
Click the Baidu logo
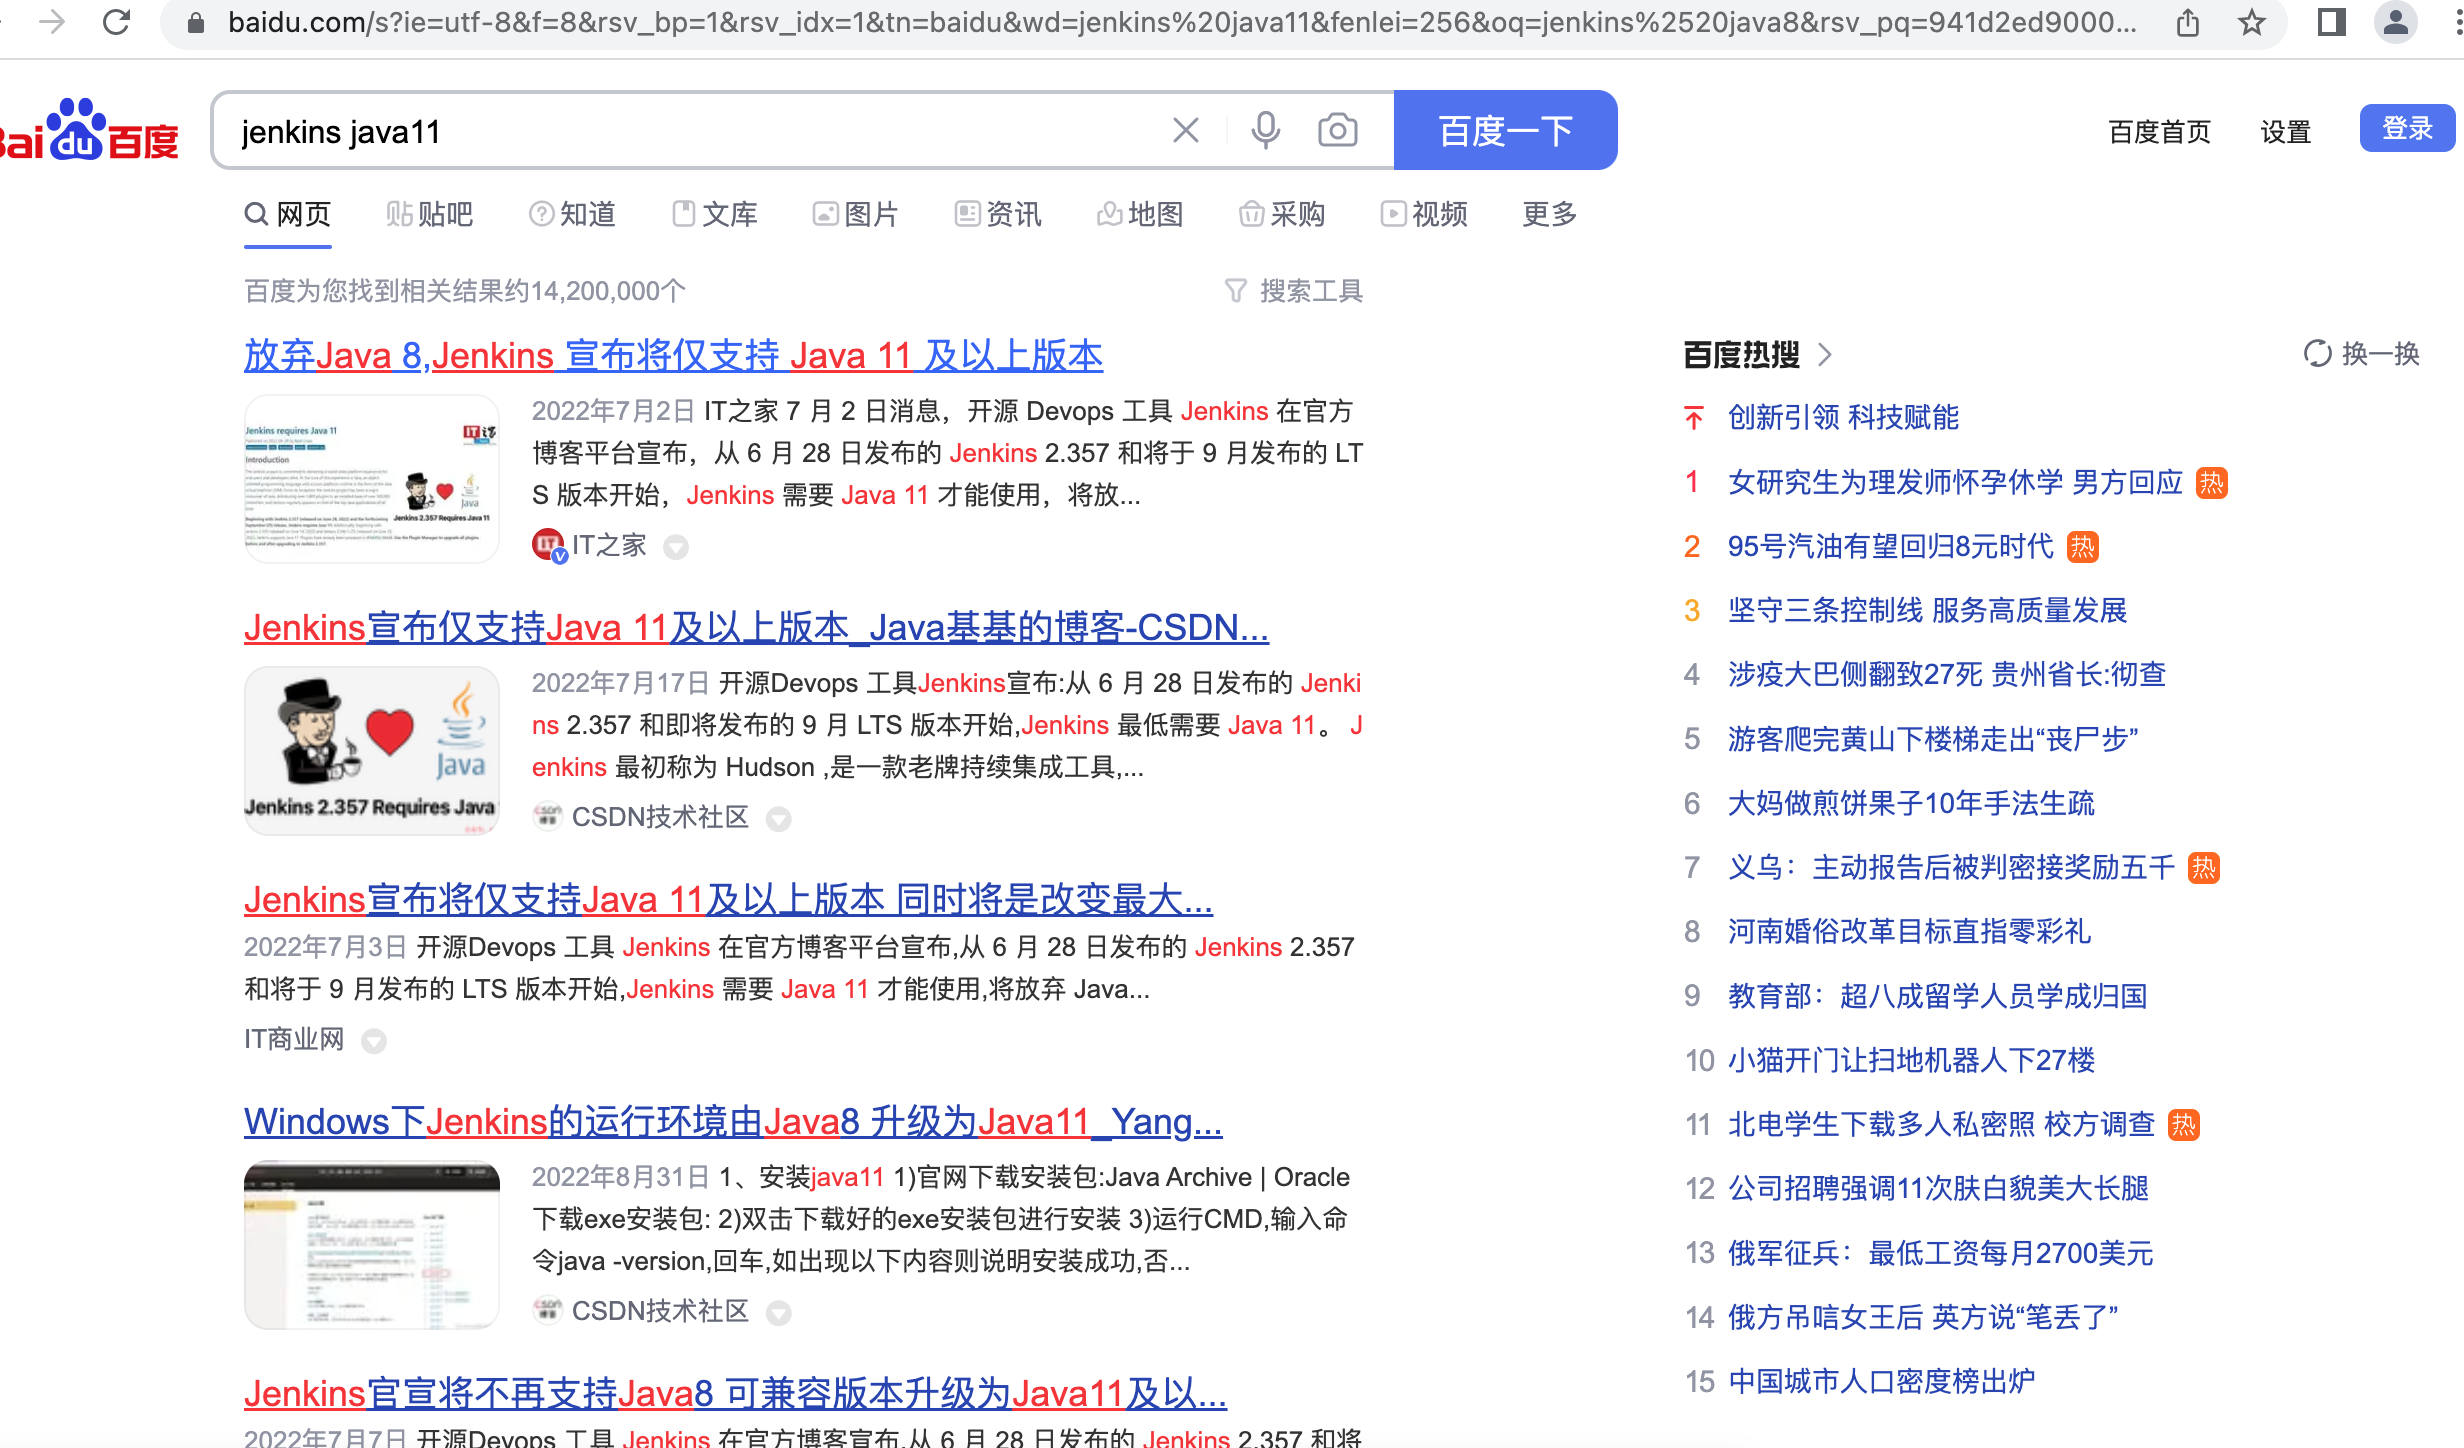(x=90, y=130)
